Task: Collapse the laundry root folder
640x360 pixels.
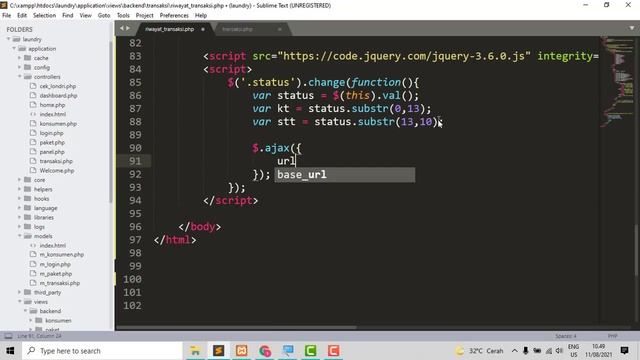Action: [8, 39]
